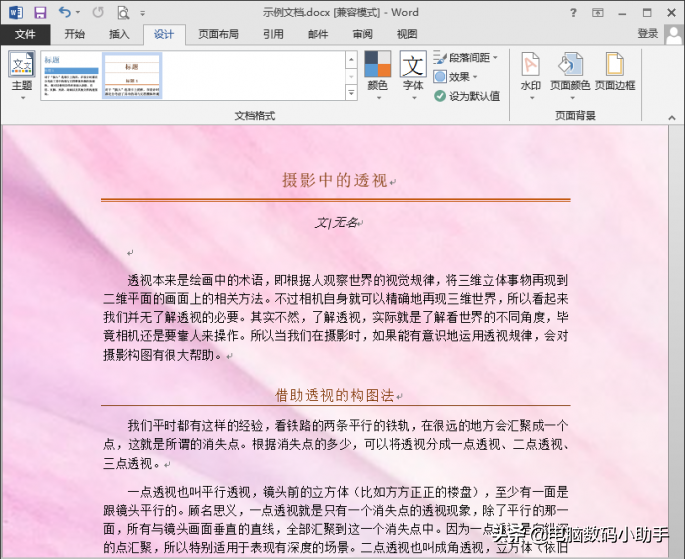This screenshot has height=559, width=685.
Task: Open the 字体 theme fonts menu
Action: point(413,75)
